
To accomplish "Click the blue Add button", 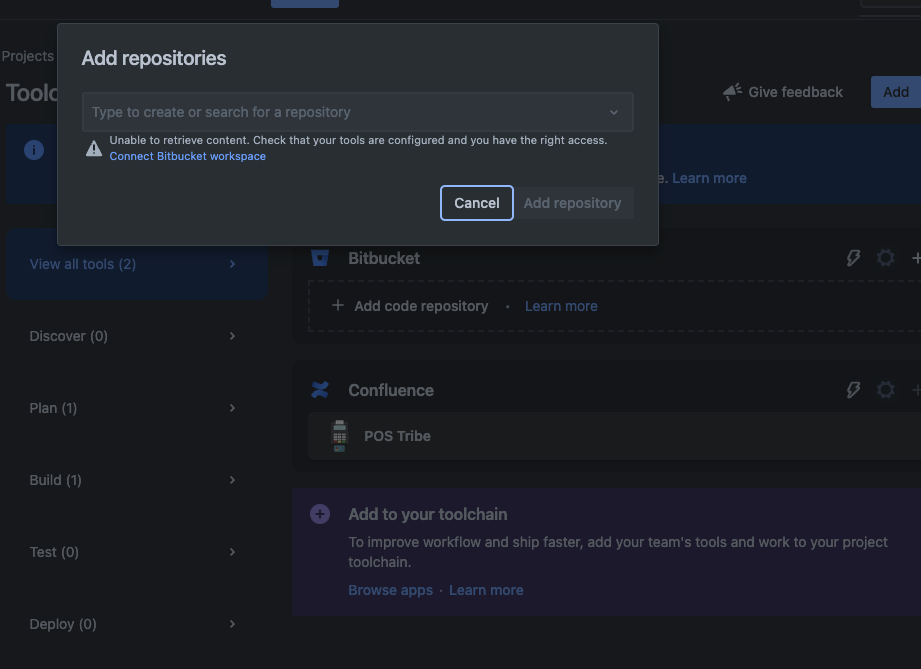I will click(x=896, y=92).
